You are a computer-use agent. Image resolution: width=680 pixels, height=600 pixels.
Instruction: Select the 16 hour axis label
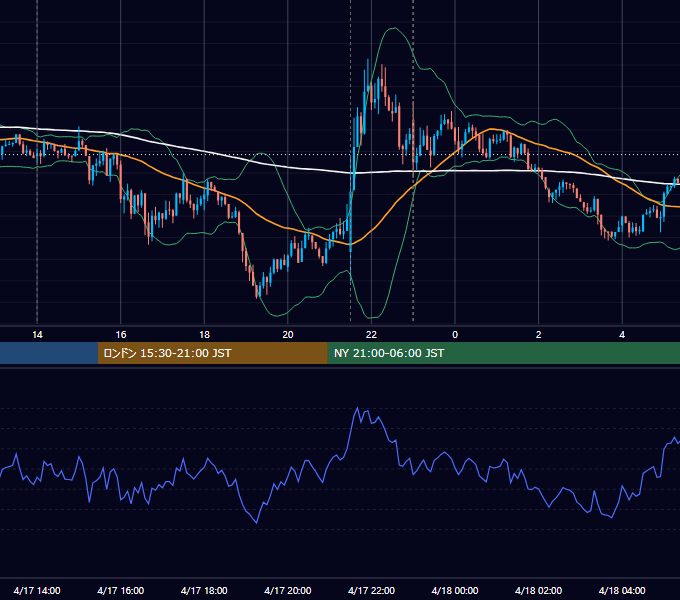click(x=121, y=335)
